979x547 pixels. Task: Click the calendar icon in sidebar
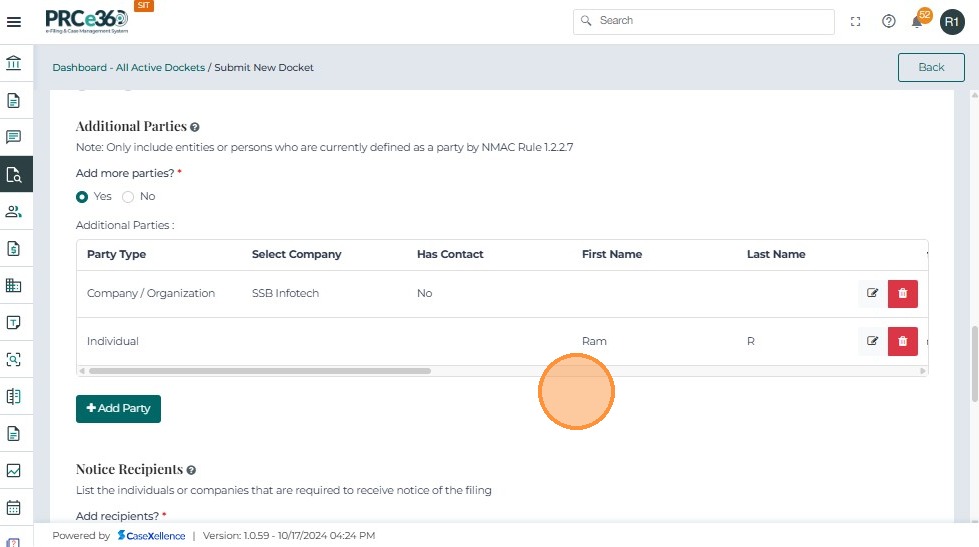coord(14,507)
